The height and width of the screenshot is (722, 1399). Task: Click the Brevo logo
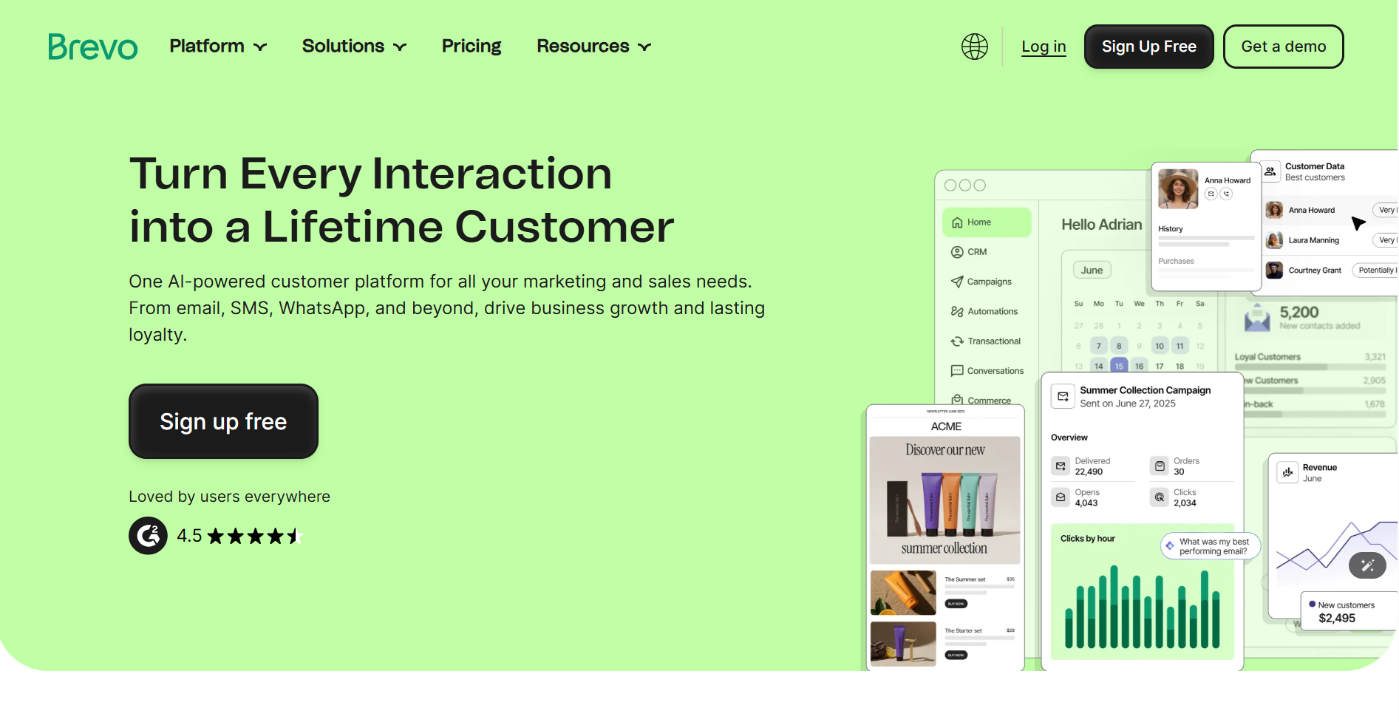[x=93, y=47]
